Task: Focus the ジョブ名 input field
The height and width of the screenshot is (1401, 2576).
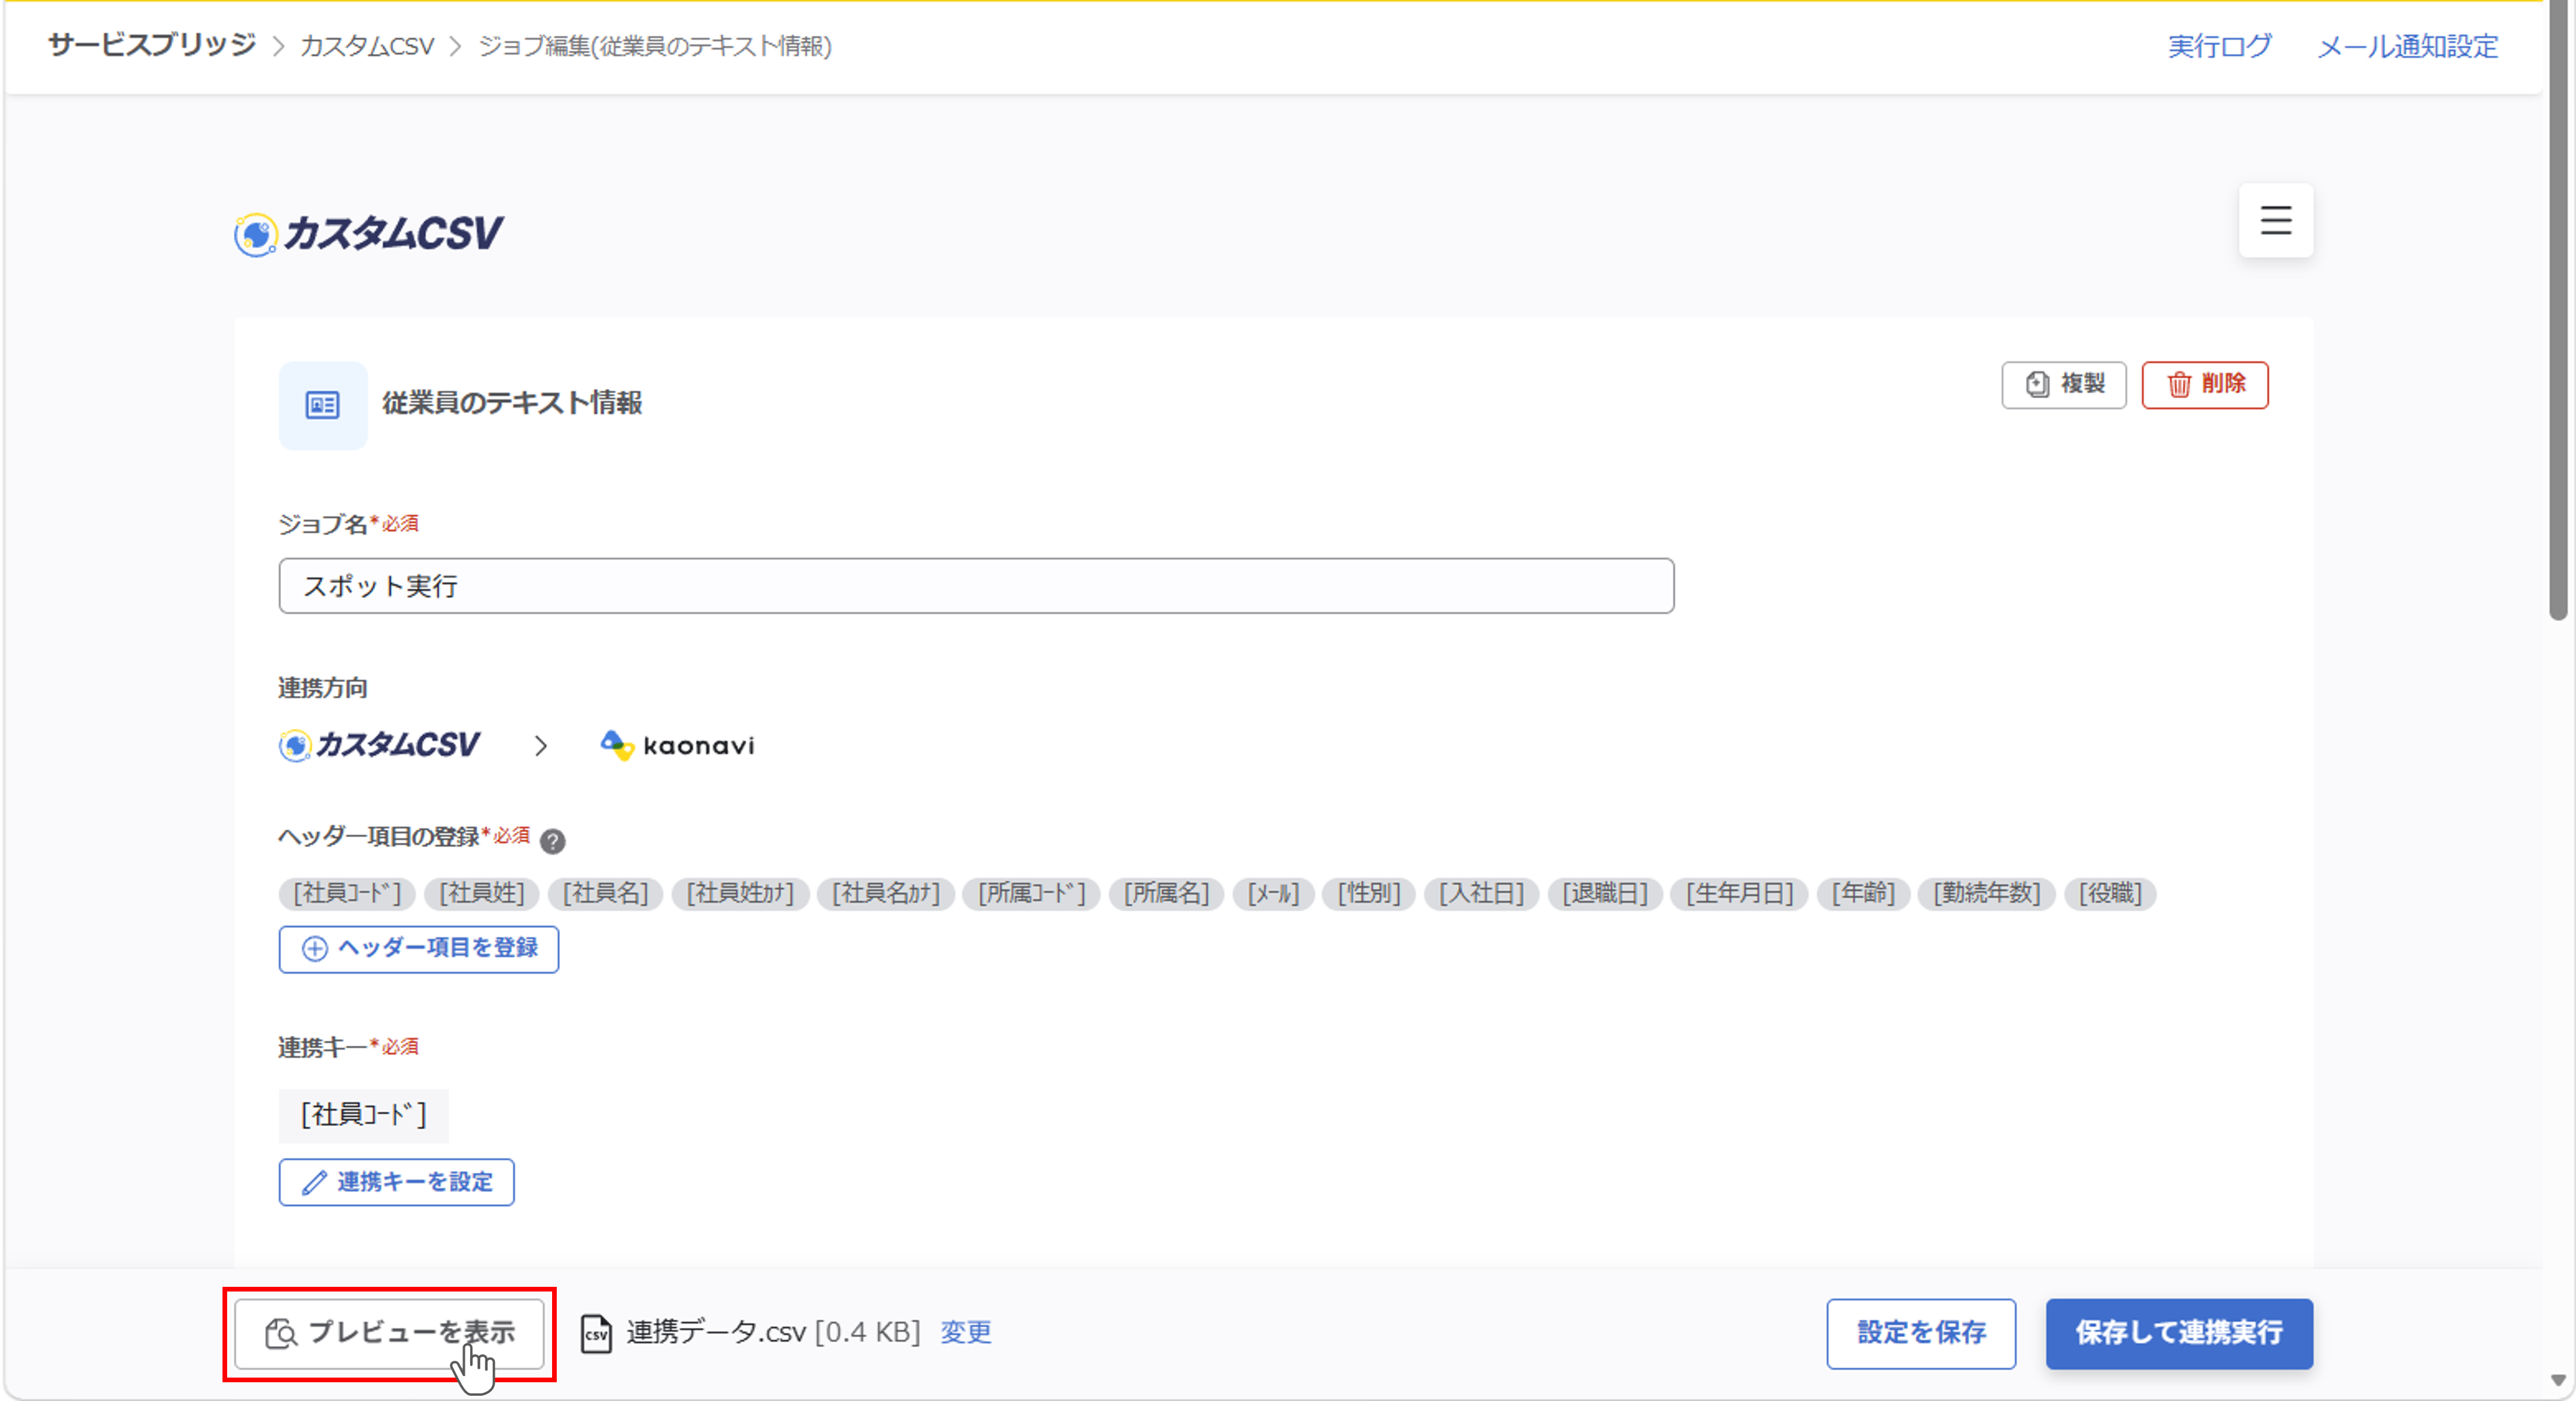Action: click(976, 586)
